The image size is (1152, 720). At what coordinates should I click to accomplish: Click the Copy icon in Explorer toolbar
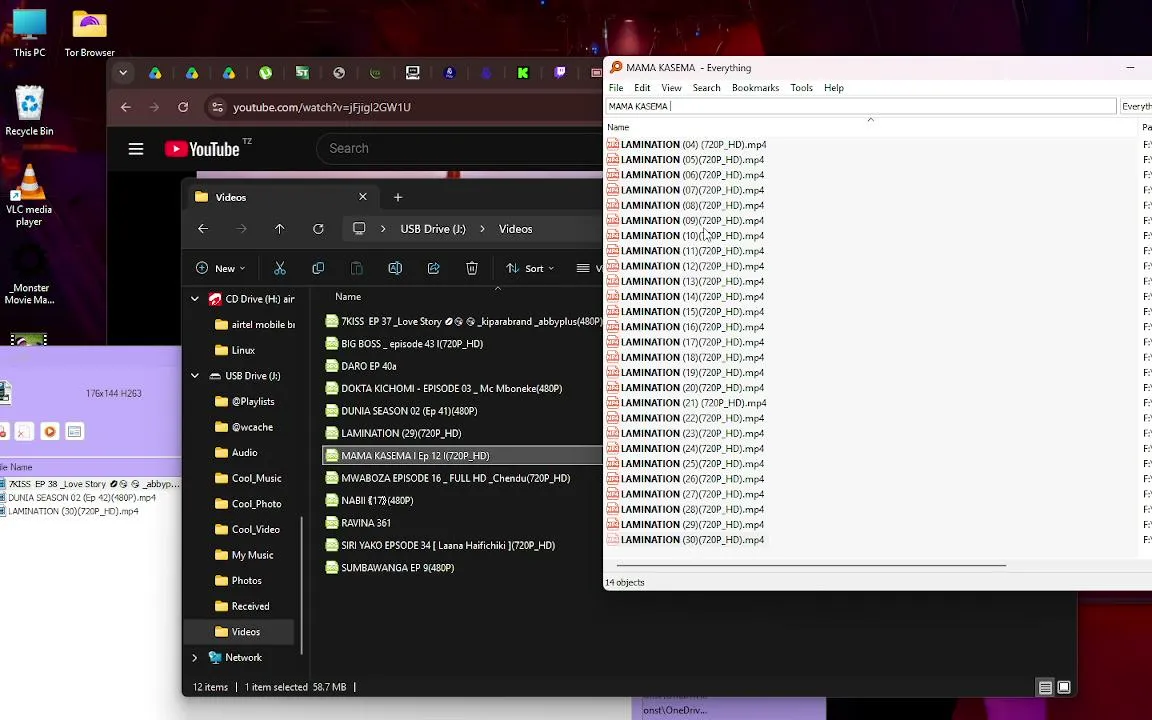pyautogui.click(x=318, y=268)
